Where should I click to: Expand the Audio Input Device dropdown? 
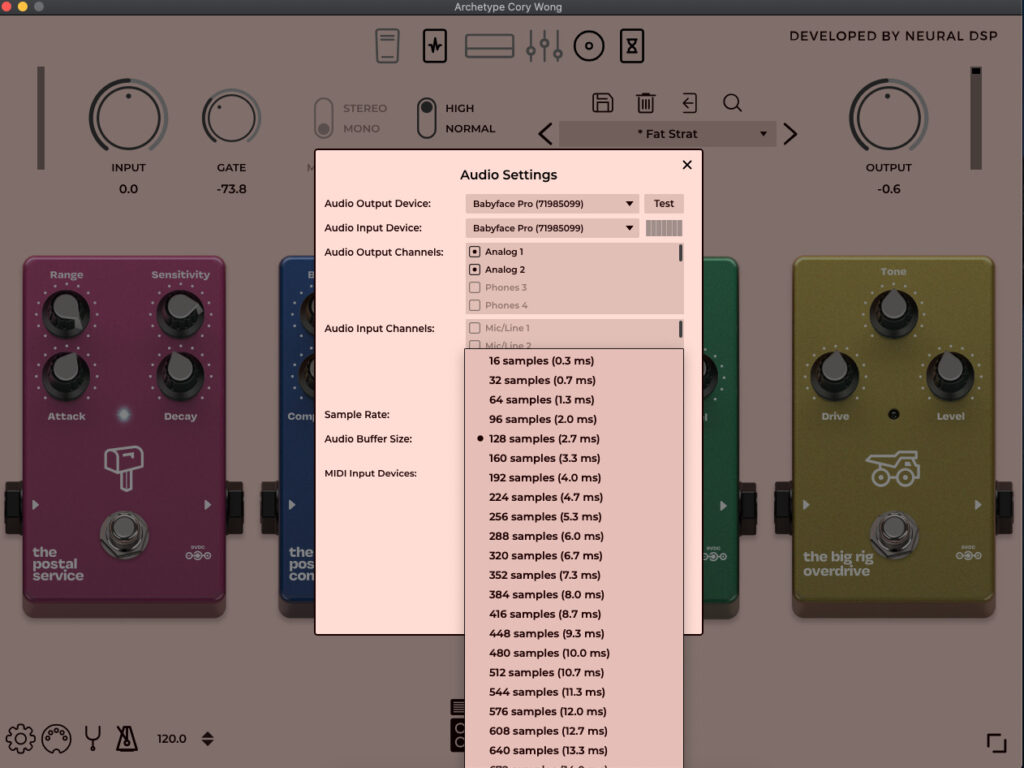(x=552, y=228)
